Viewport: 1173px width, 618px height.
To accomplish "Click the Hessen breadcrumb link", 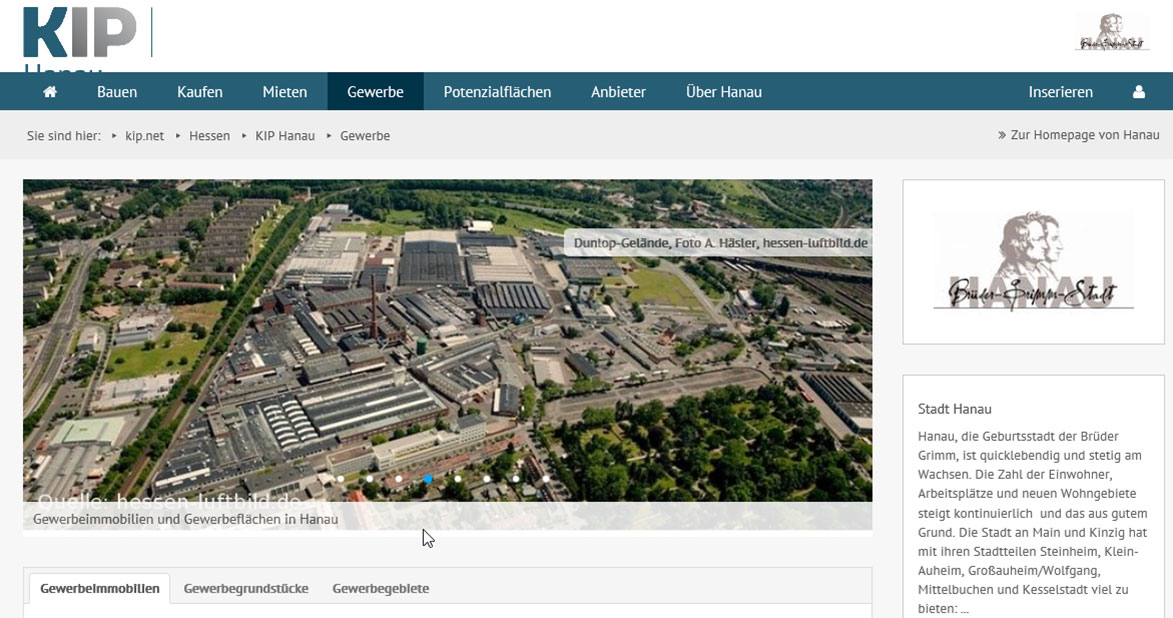I will coord(209,136).
